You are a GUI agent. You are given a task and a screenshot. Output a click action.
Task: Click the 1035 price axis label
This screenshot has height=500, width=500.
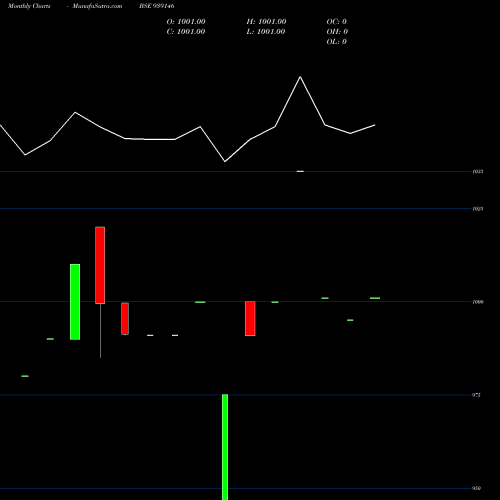pyautogui.click(x=478, y=171)
